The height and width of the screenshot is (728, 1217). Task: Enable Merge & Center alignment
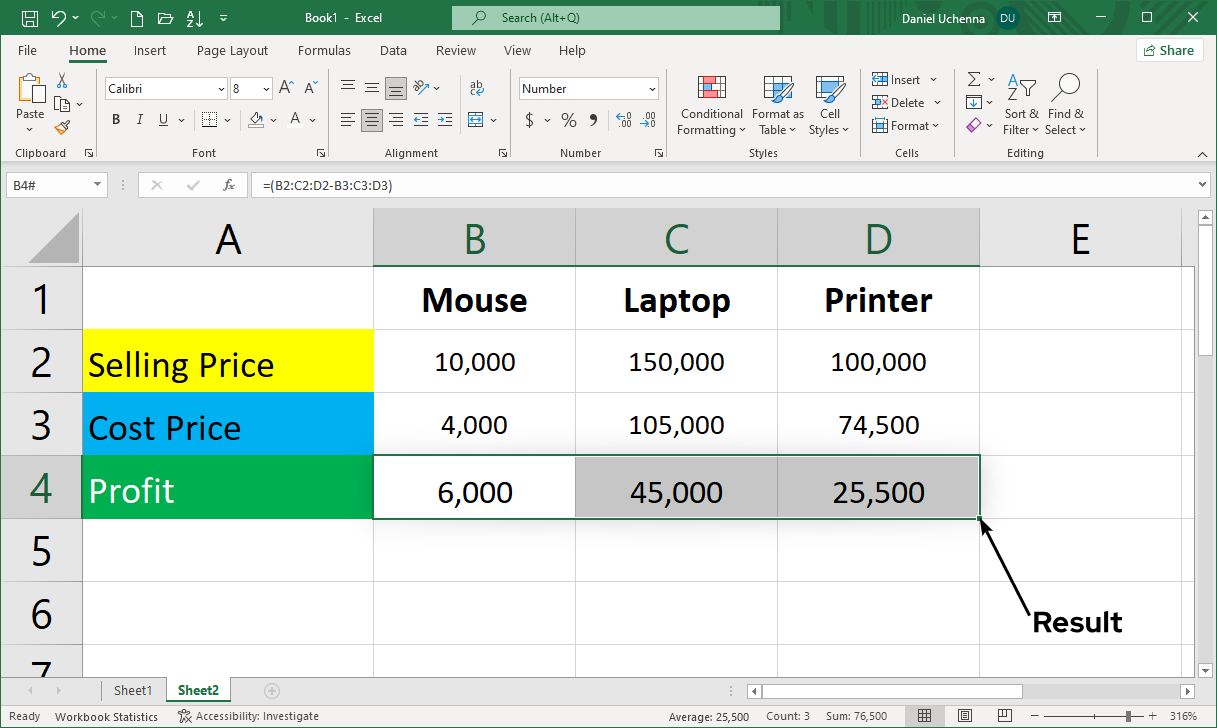tap(478, 118)
